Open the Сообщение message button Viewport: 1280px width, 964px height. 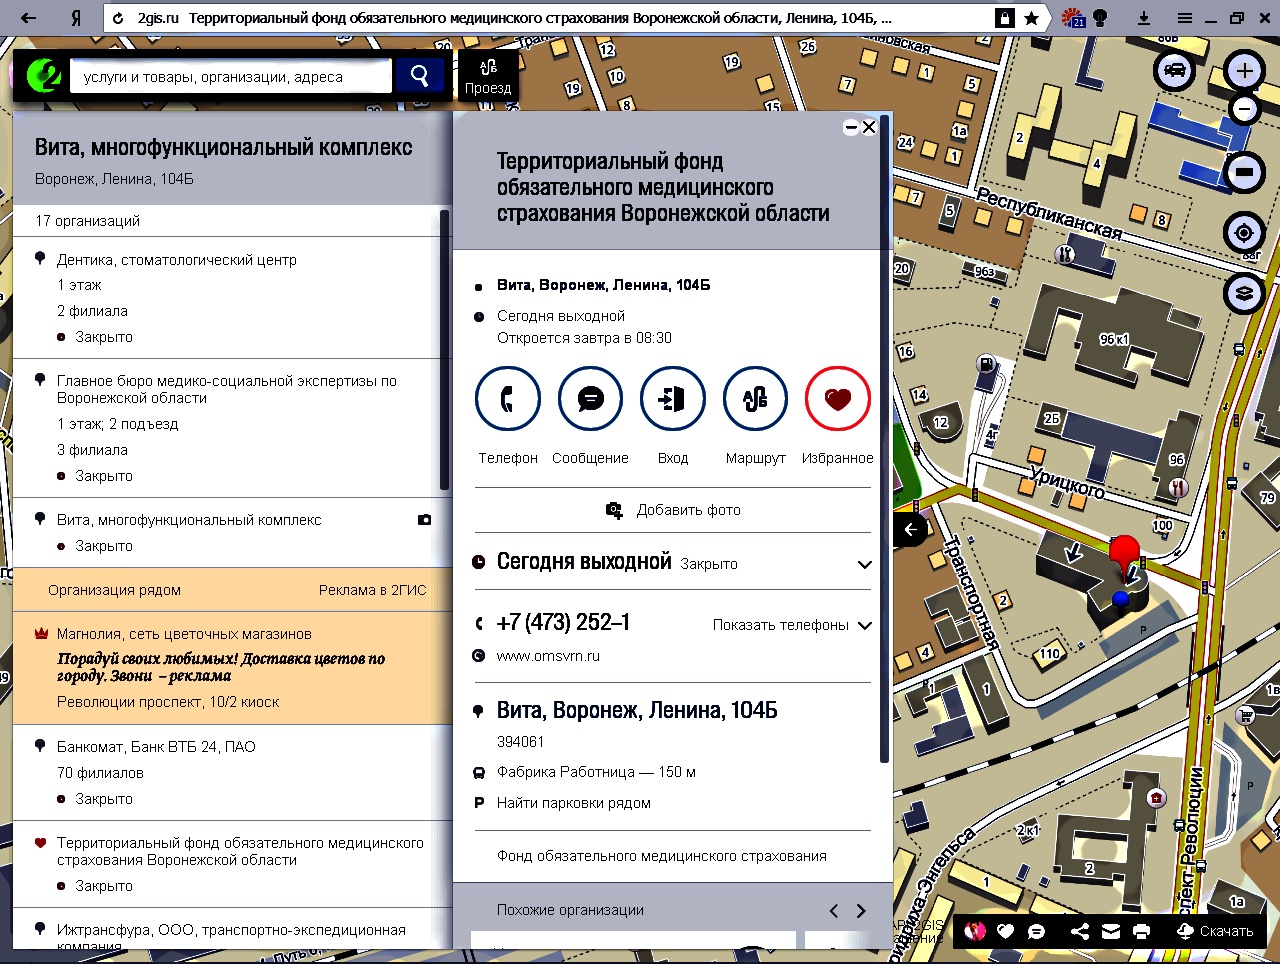pos(590,399)
